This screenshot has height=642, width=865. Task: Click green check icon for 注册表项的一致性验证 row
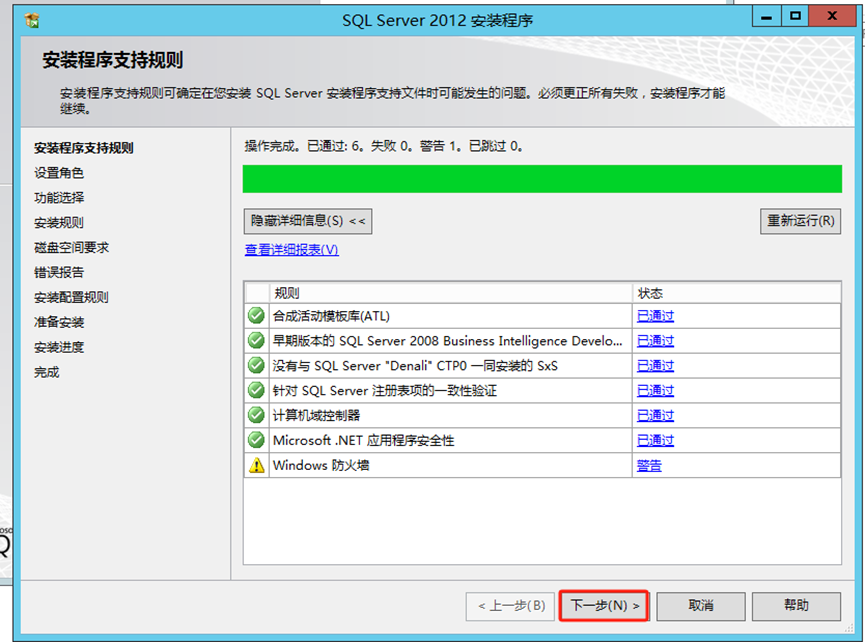click(x=256, y=390)
